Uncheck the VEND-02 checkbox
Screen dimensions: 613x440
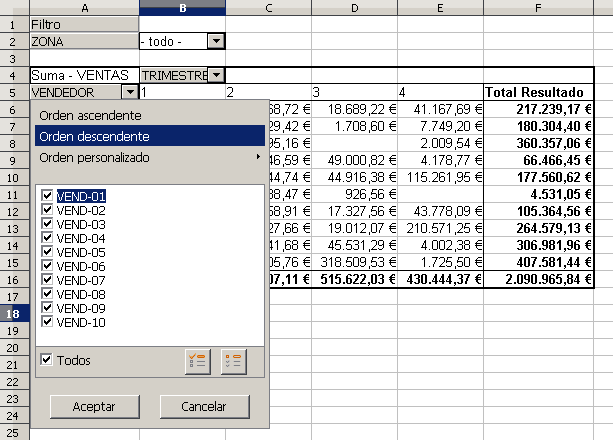coord(47,210)
